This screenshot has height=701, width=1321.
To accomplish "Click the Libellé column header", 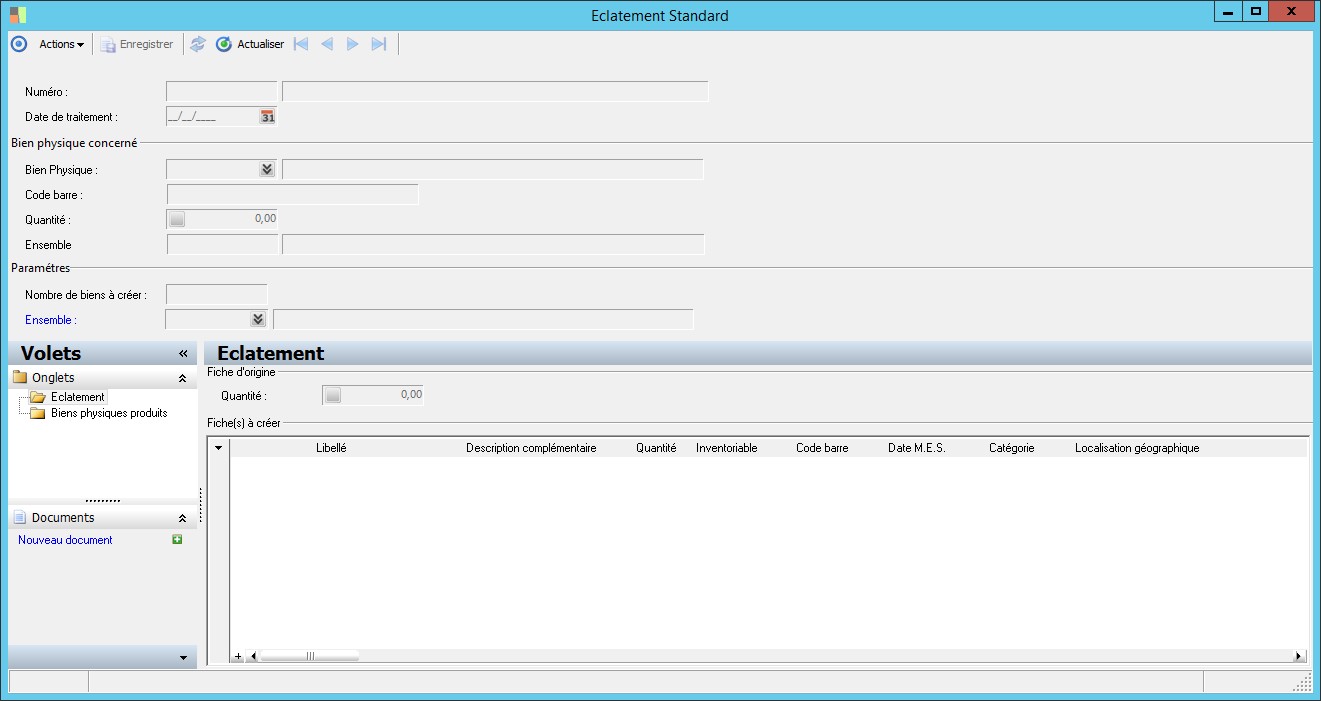I will 331,448.
